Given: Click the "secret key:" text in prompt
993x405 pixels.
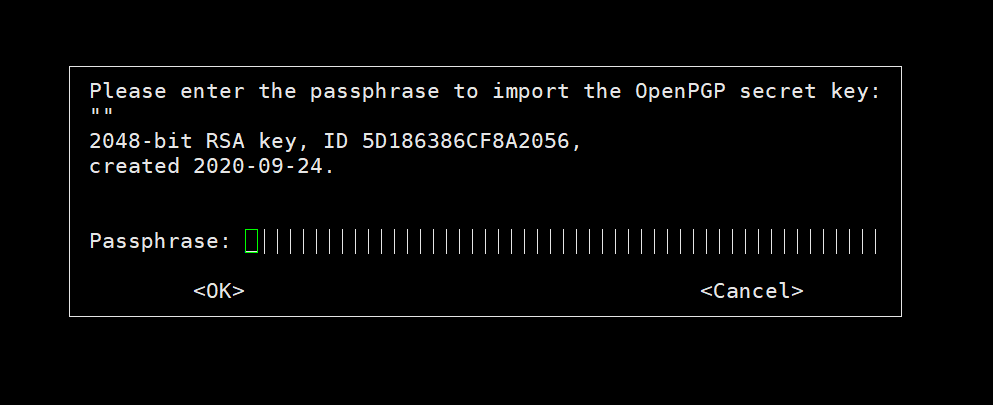Looking at the screenshot, I should pos(810,91).
